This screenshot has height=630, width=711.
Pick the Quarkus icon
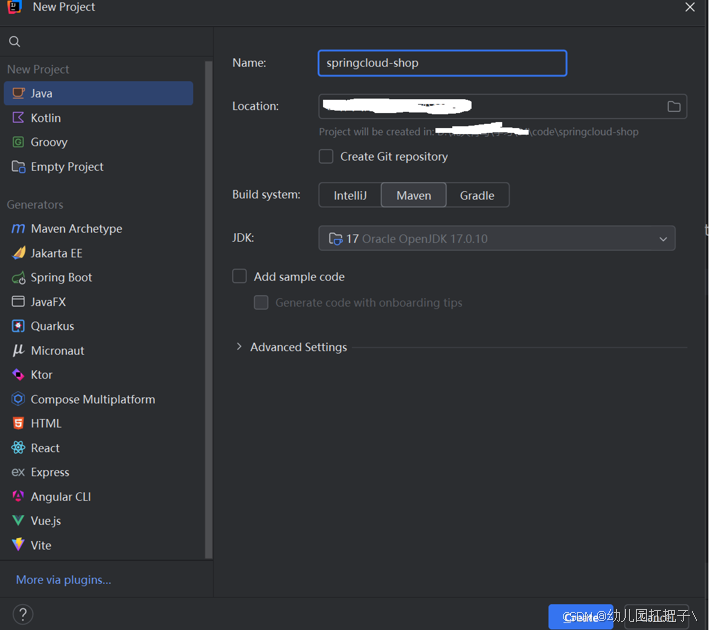pos(18,326)
